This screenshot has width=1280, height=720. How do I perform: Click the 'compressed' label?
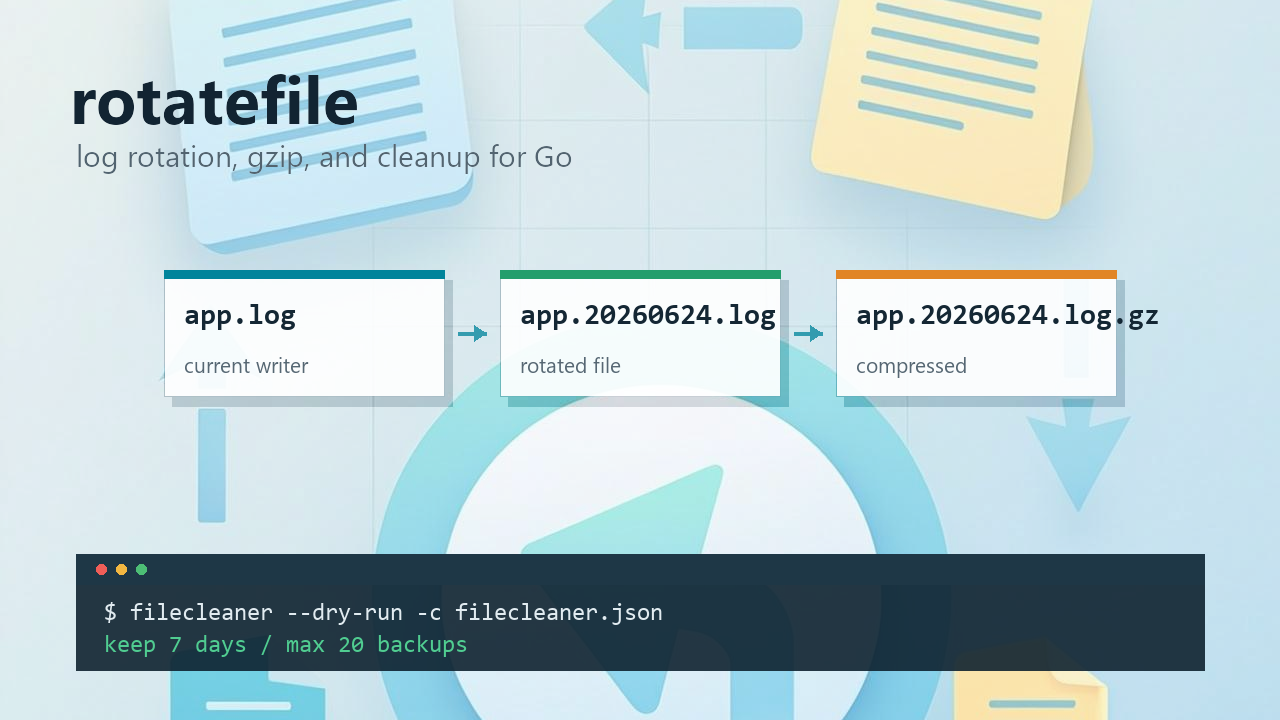911,366
